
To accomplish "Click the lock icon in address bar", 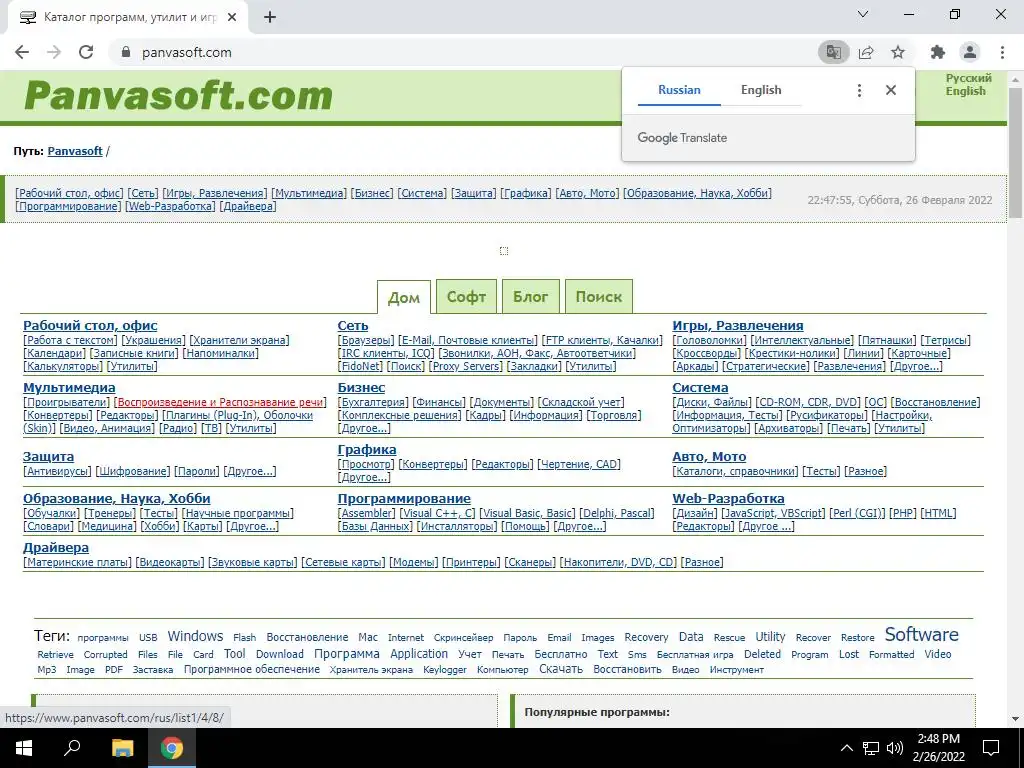I will [127, 52].
